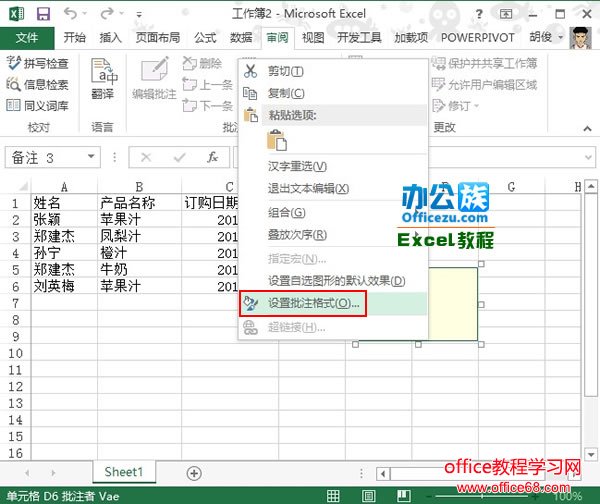Select column A header
The image size is (600, 504).
(x=64, y=187)
